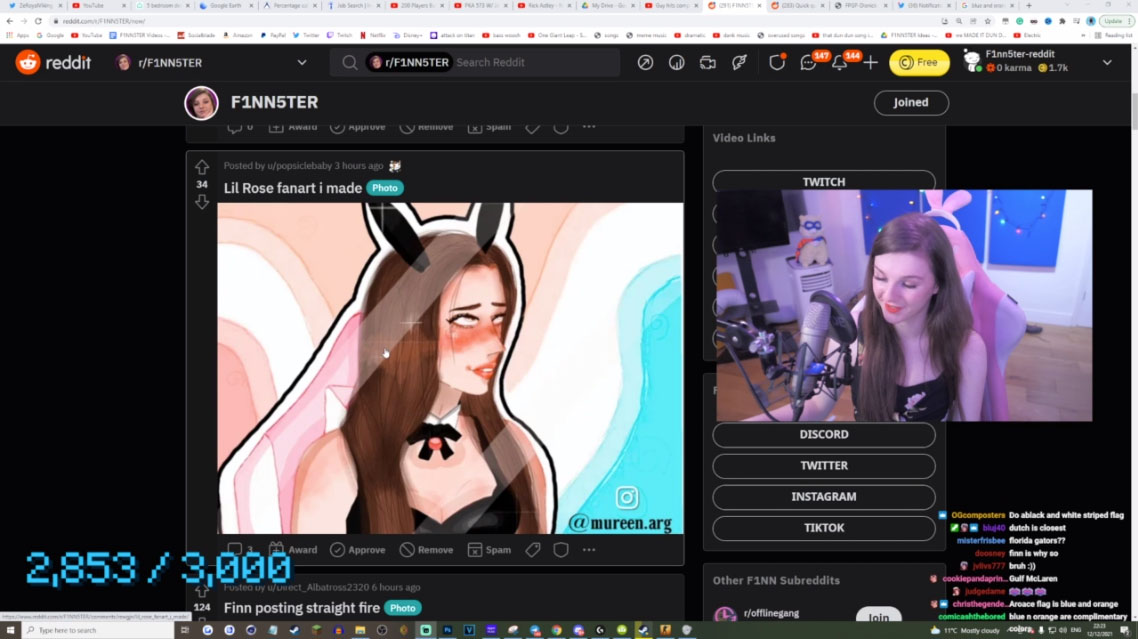
Task: Upvote the Lil Rose fanart post
Action: coord(202,167)
